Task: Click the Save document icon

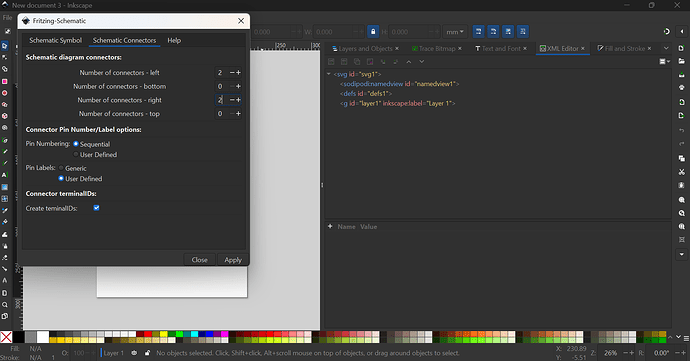Action: pyautogui.click(x=682, y=75)
